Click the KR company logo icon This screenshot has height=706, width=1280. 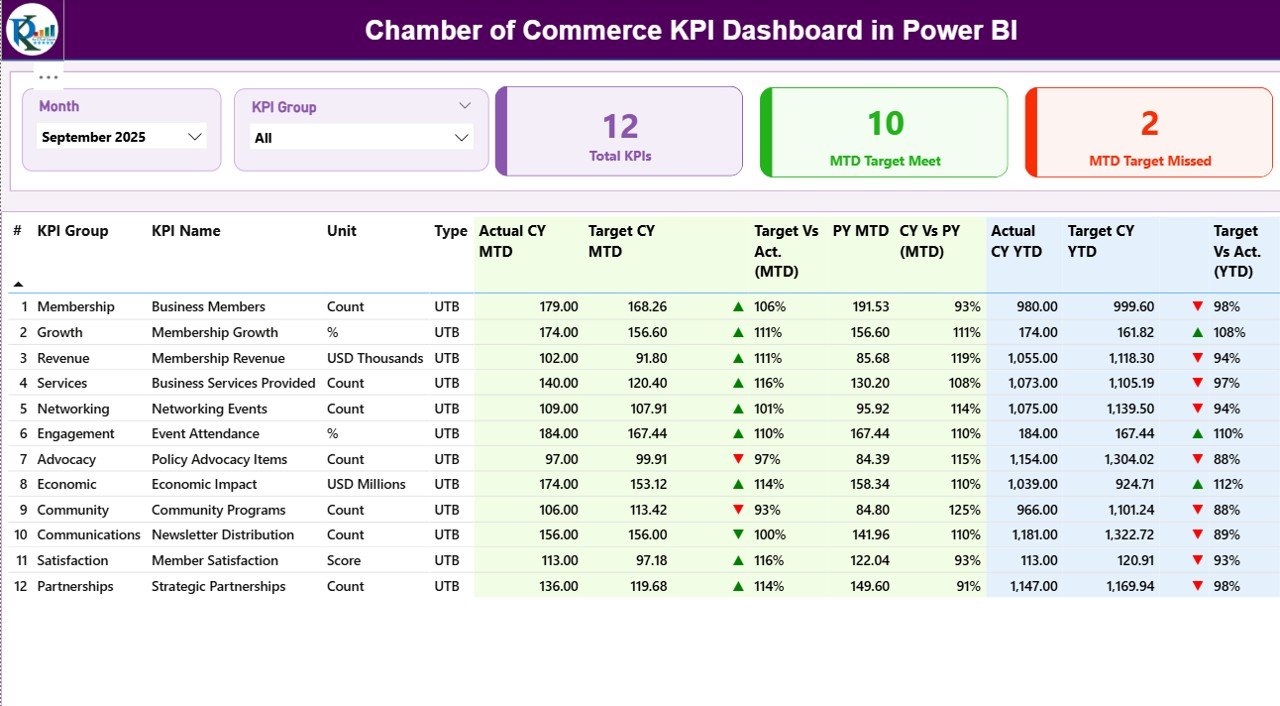[30, 30]
